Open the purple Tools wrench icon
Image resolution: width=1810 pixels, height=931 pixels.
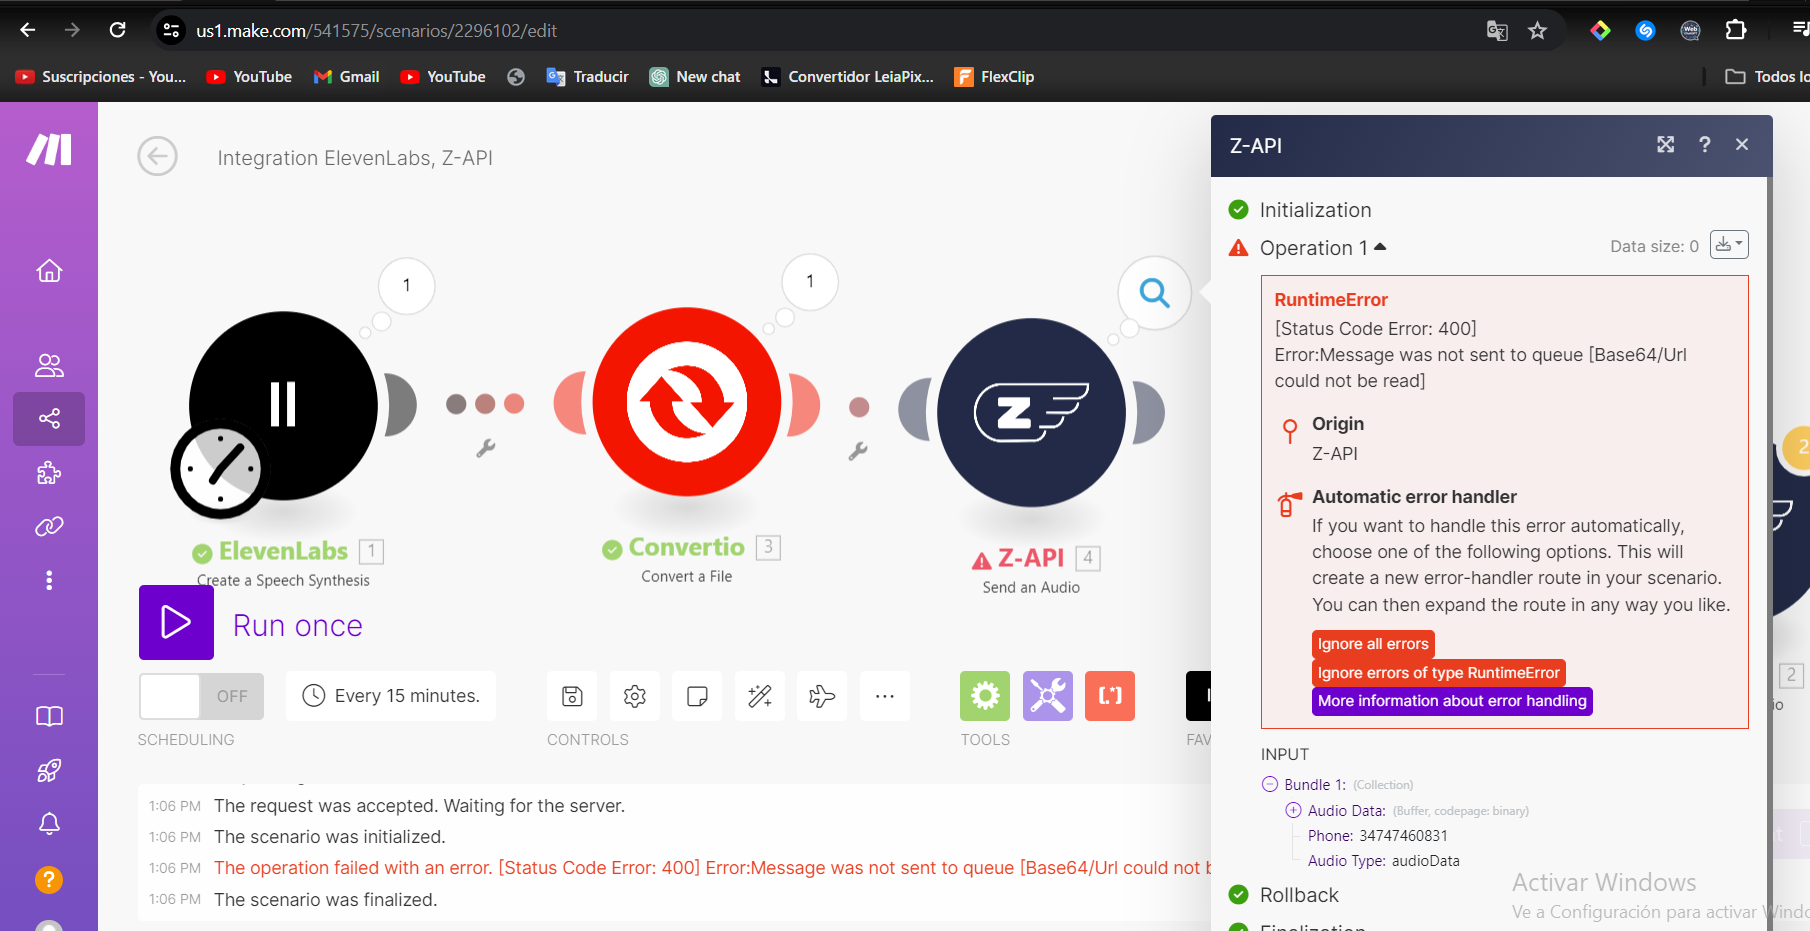tap(1048, 696)
